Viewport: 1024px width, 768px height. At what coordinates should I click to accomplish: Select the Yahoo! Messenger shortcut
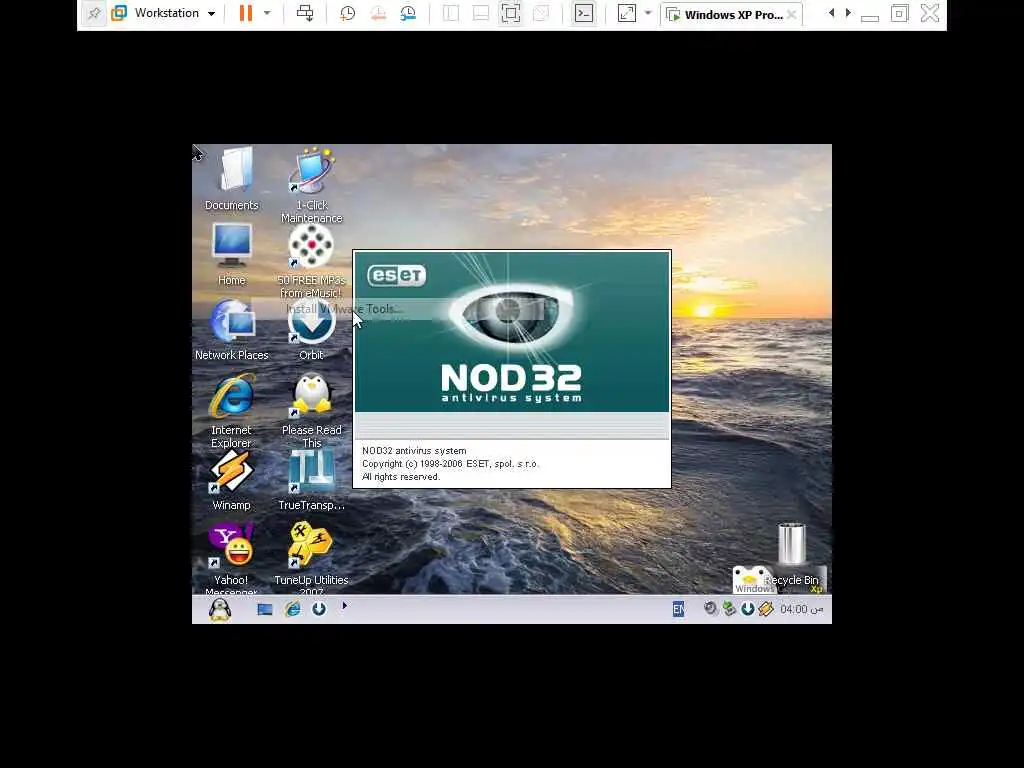click(231, 558)
